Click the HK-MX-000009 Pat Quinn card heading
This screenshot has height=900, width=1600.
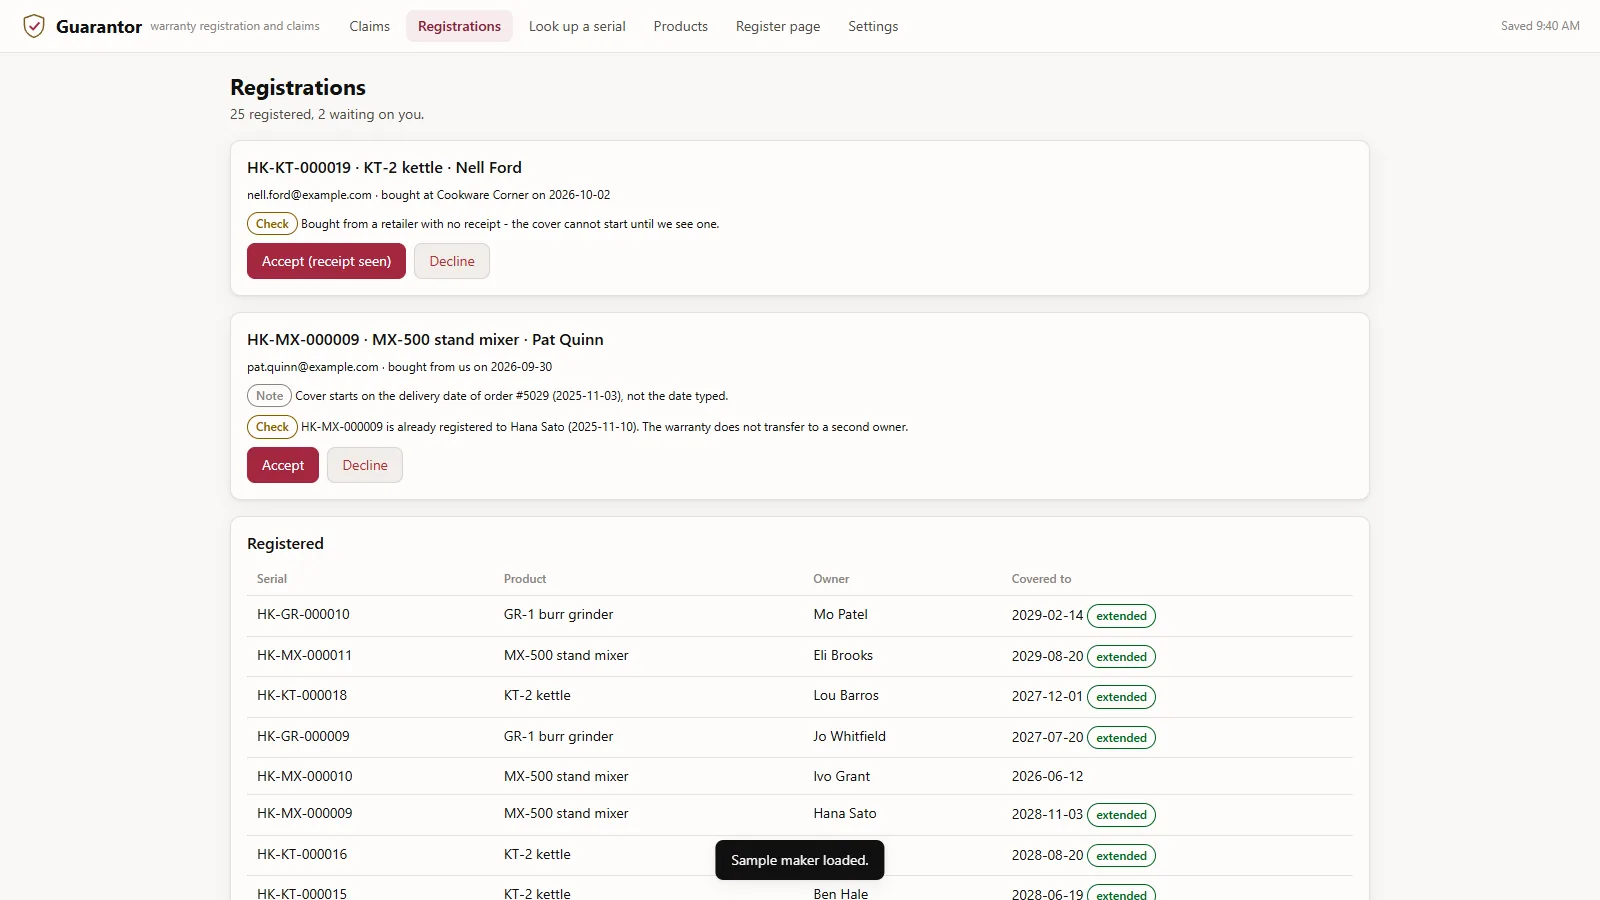(425, 340)
